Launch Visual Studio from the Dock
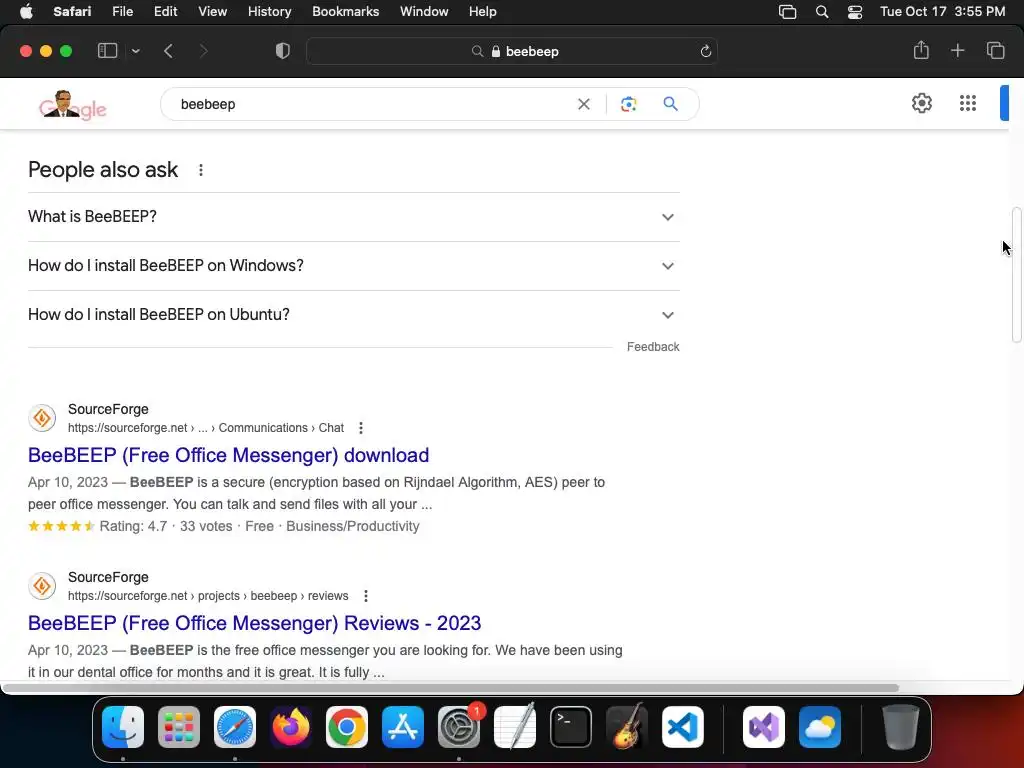 [764, 727]
